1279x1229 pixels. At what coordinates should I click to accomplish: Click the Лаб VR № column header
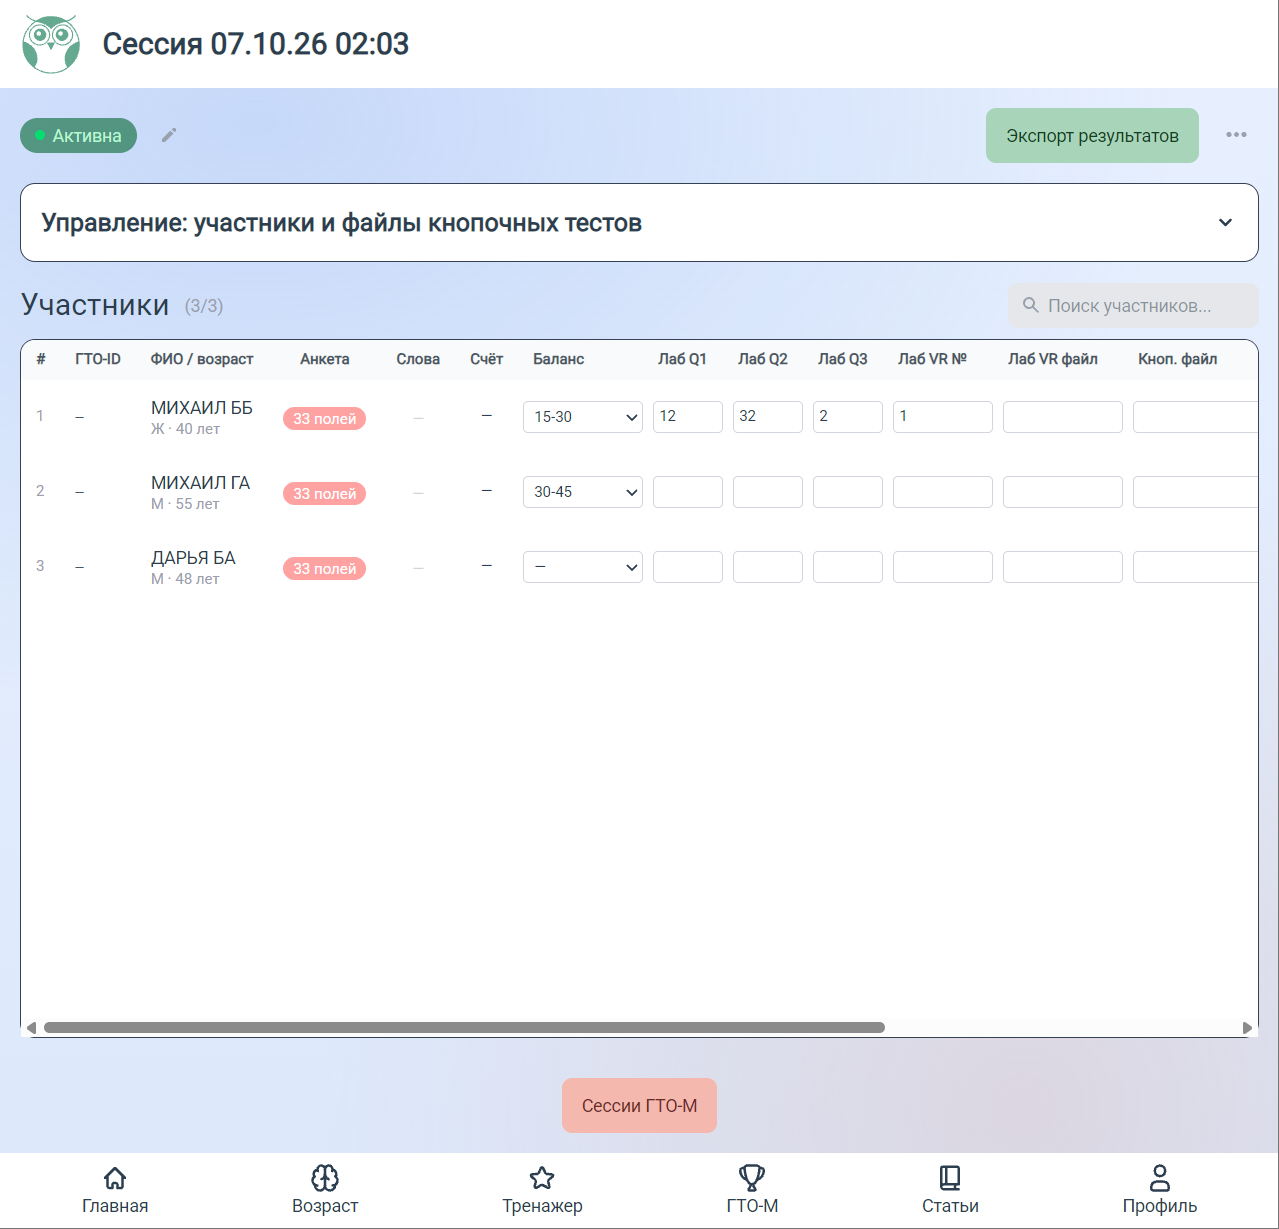(x=932, y=359)
